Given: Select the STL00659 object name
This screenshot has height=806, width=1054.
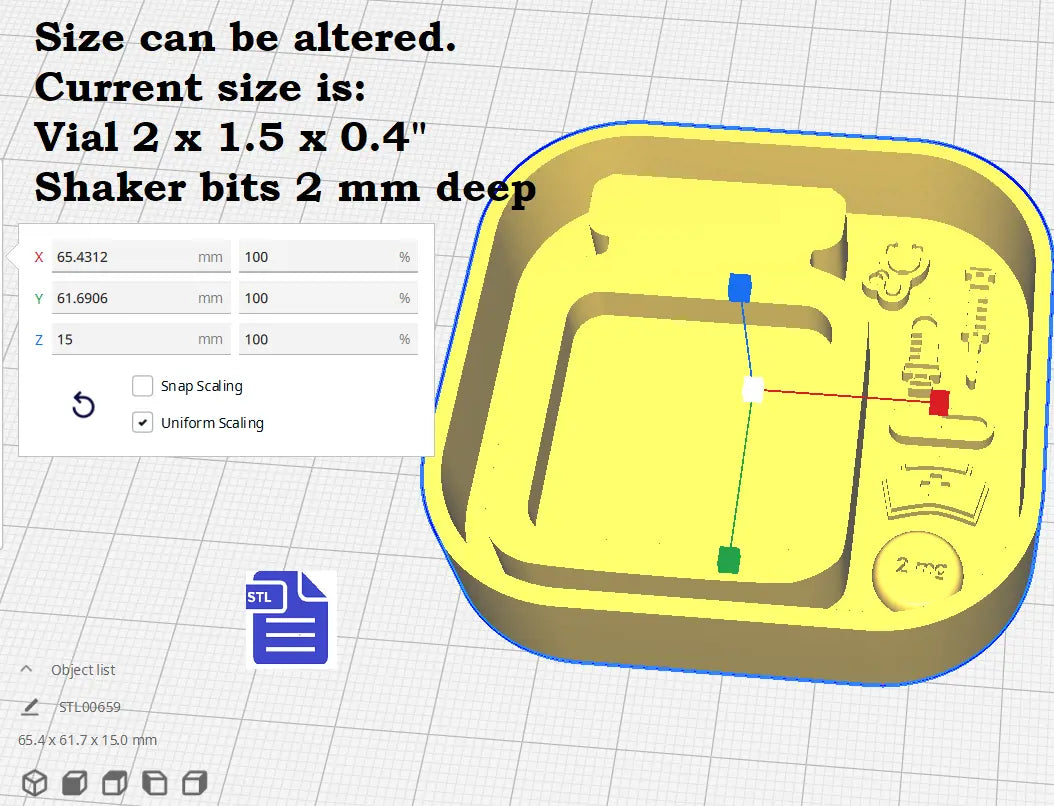Looking at the screenshot, I should click(x=90, y=707).
